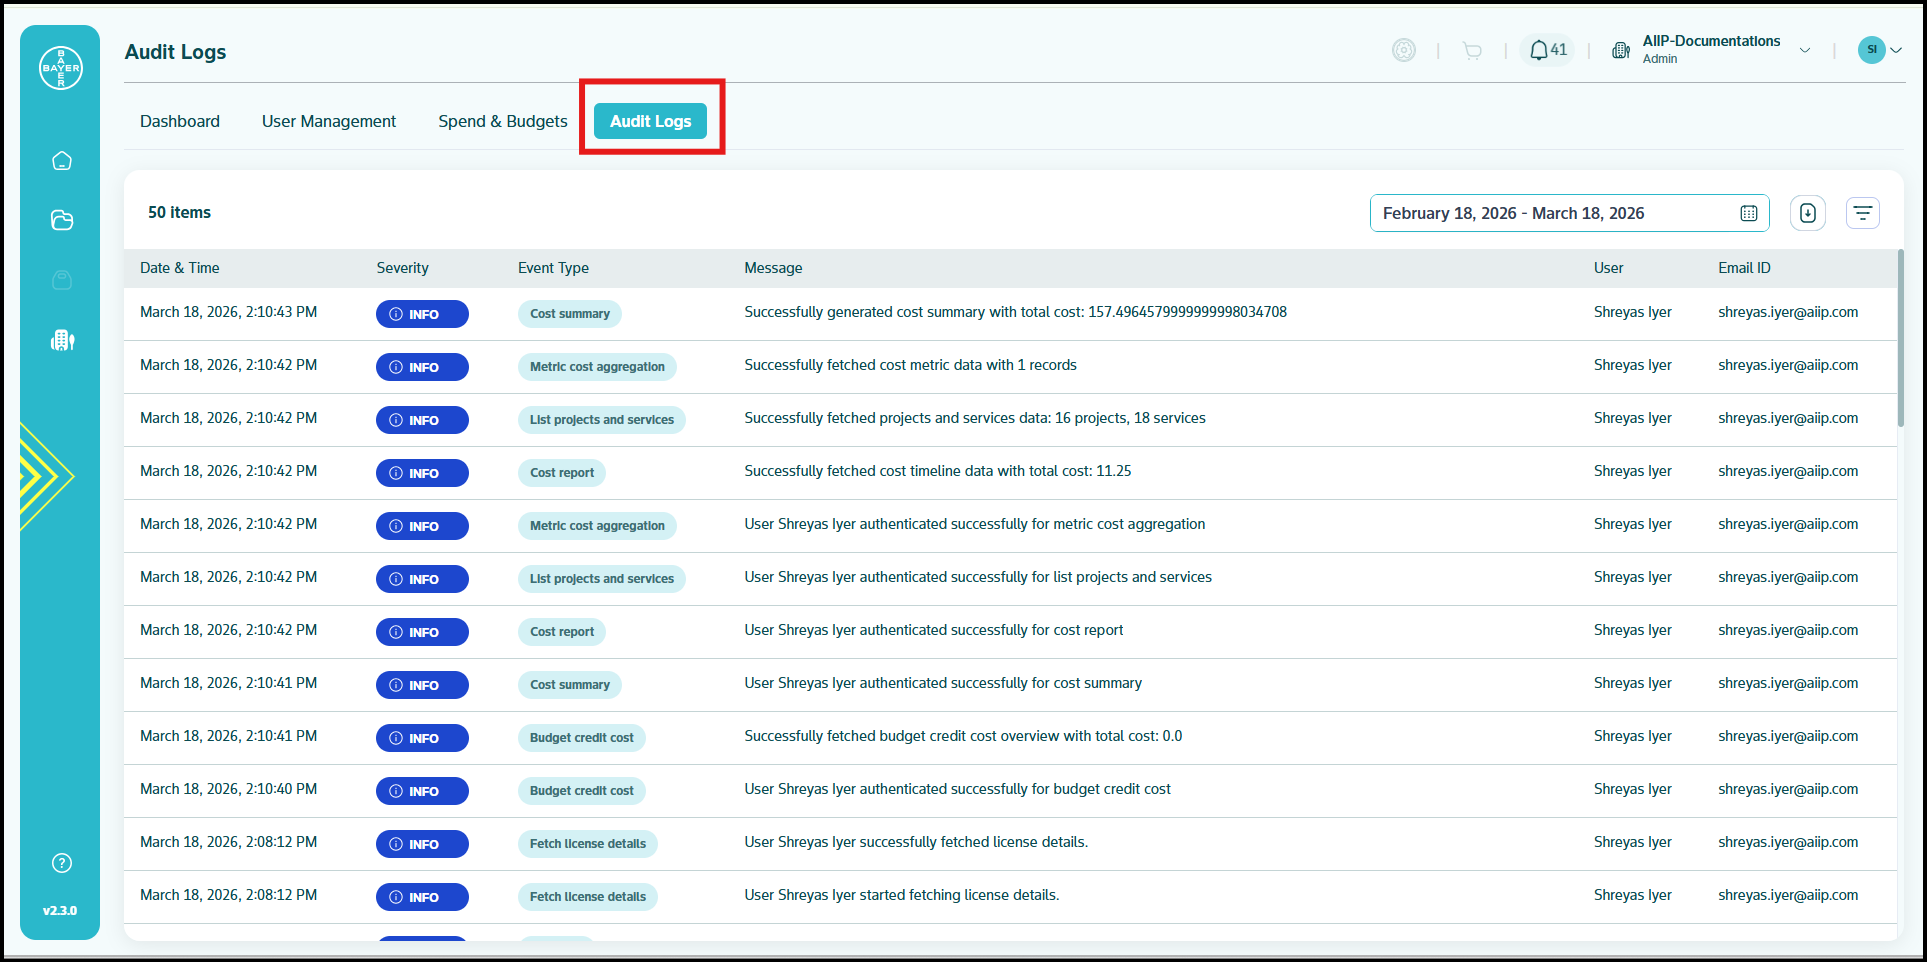Open the filter icon button
Screen dimensions: 1927x962
pos(1863,213)
